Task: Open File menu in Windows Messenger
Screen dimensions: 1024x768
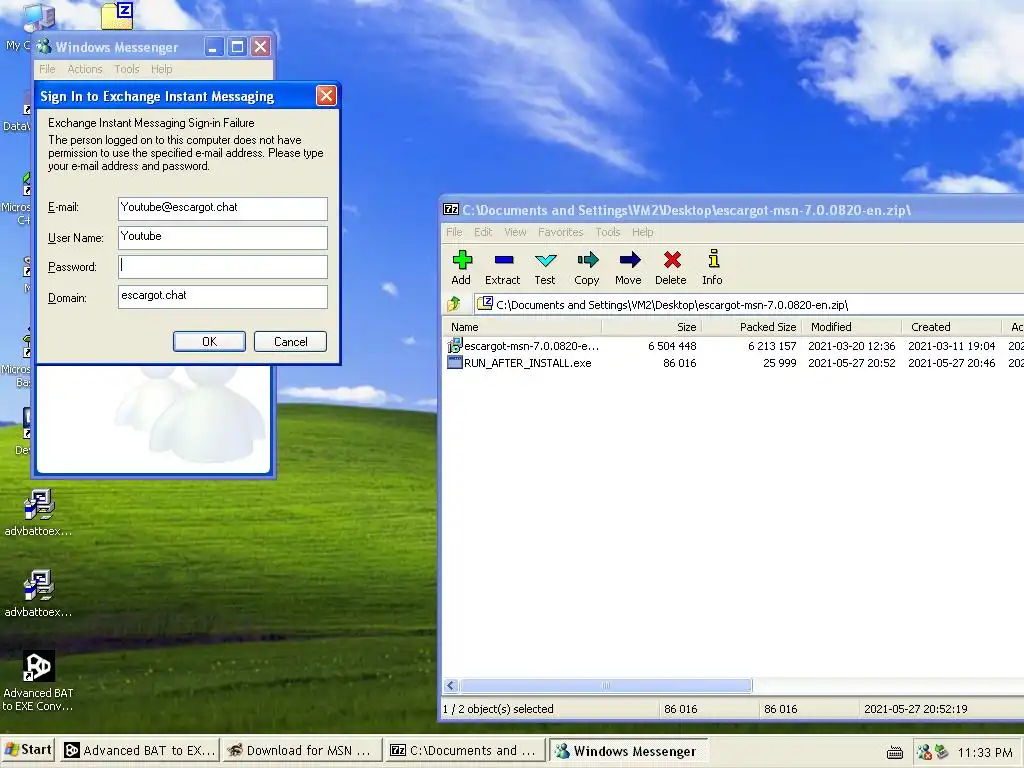Action: point(47,69)
